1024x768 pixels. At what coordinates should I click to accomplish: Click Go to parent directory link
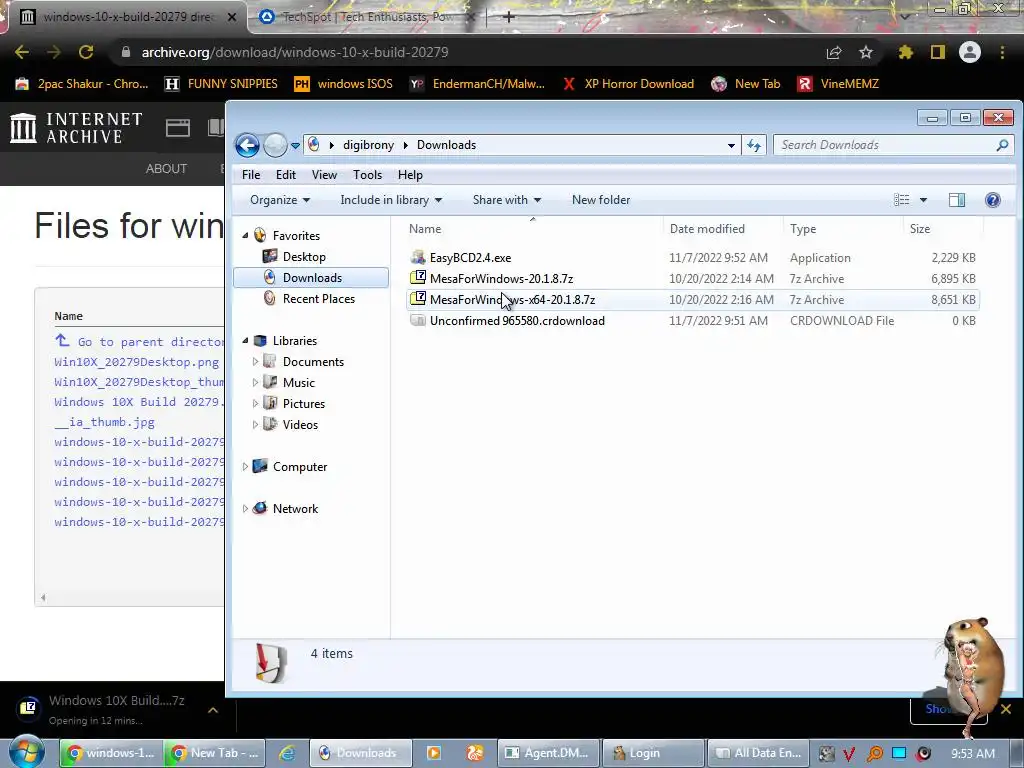138,342
